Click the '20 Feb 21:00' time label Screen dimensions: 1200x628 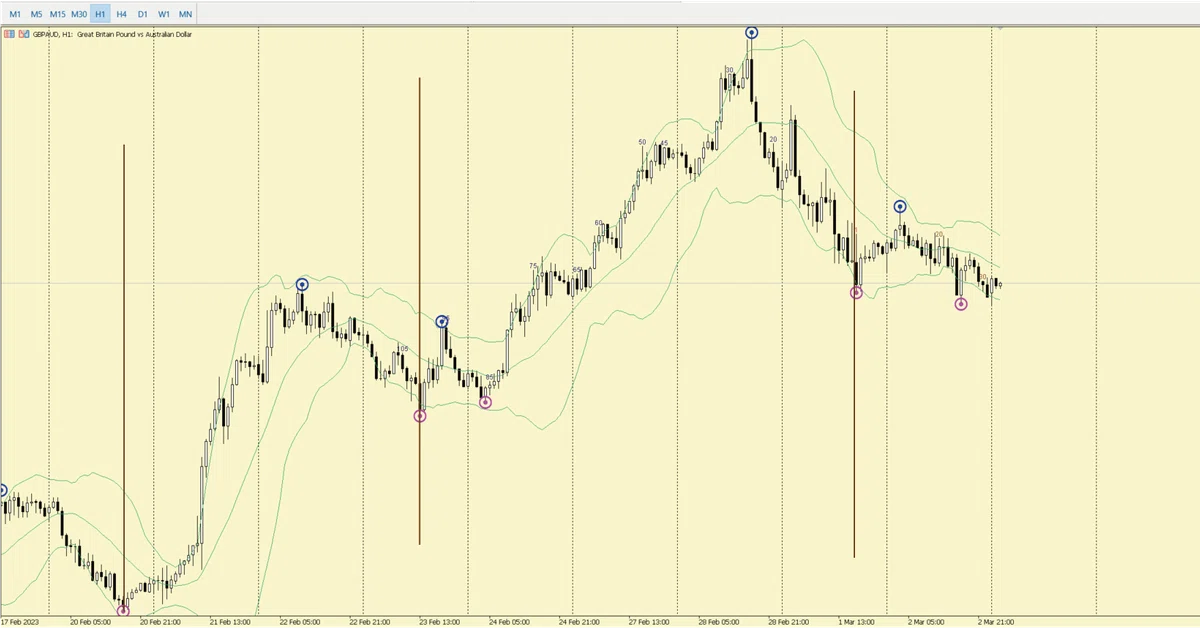pos(160,621)
